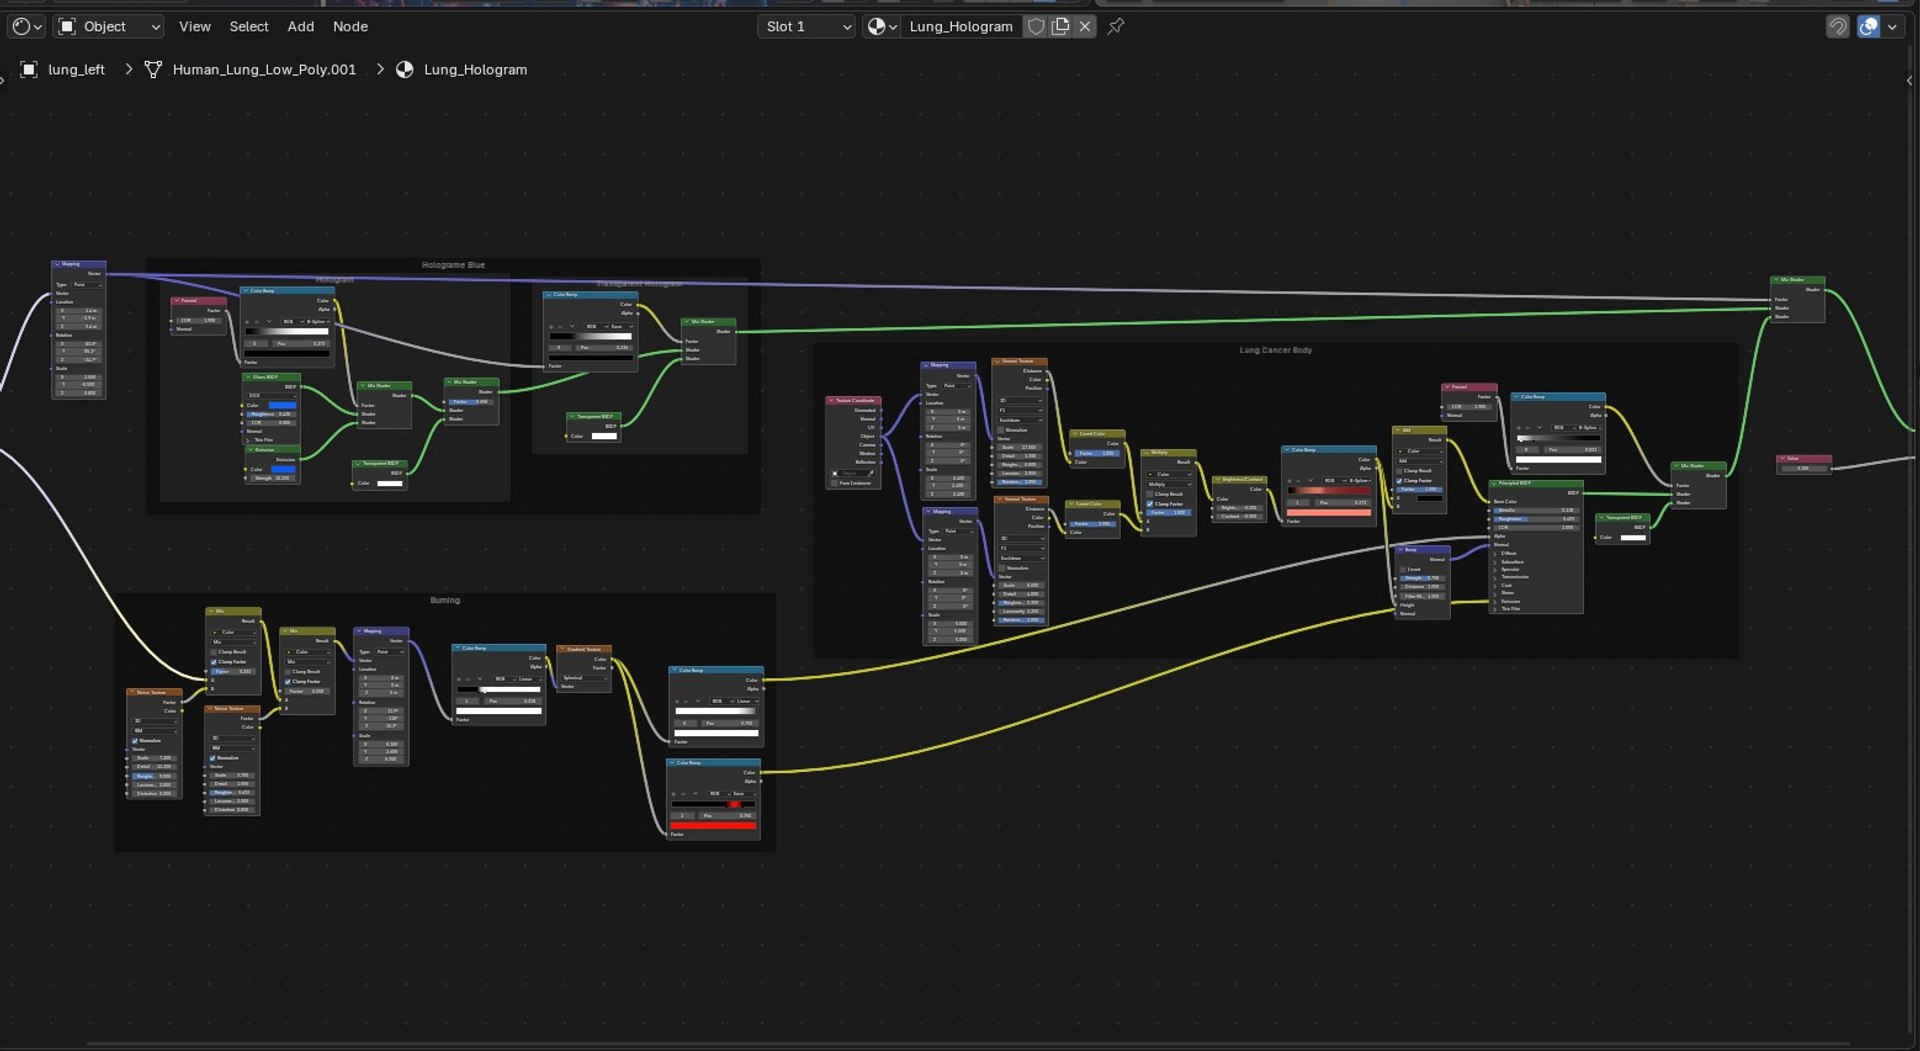This screenshot has width=1920, height=1051.
Task: Click the Strength slider in Bump node
Action: [x=1421, y=578]
